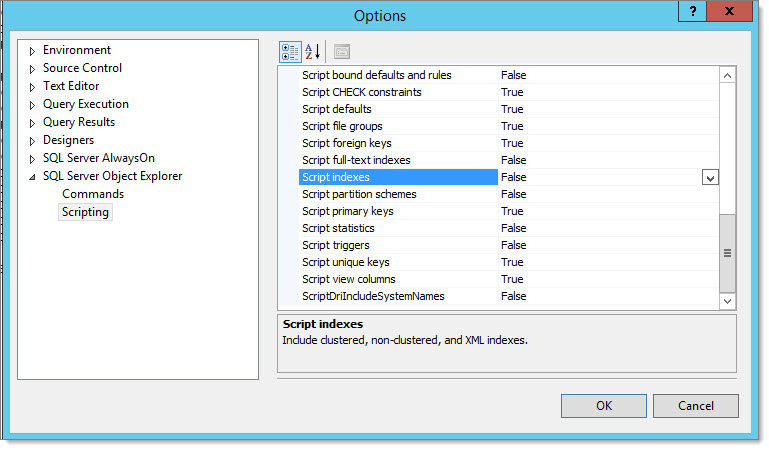769x450 pixels.
Task: Select 'Script statistics' property
Action: 338,228
